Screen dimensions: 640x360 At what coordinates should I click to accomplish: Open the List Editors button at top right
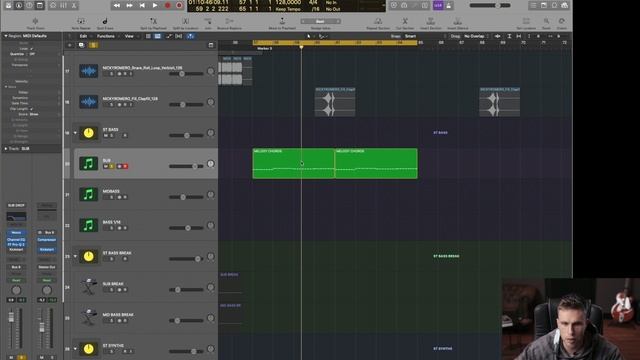(533, 5)
